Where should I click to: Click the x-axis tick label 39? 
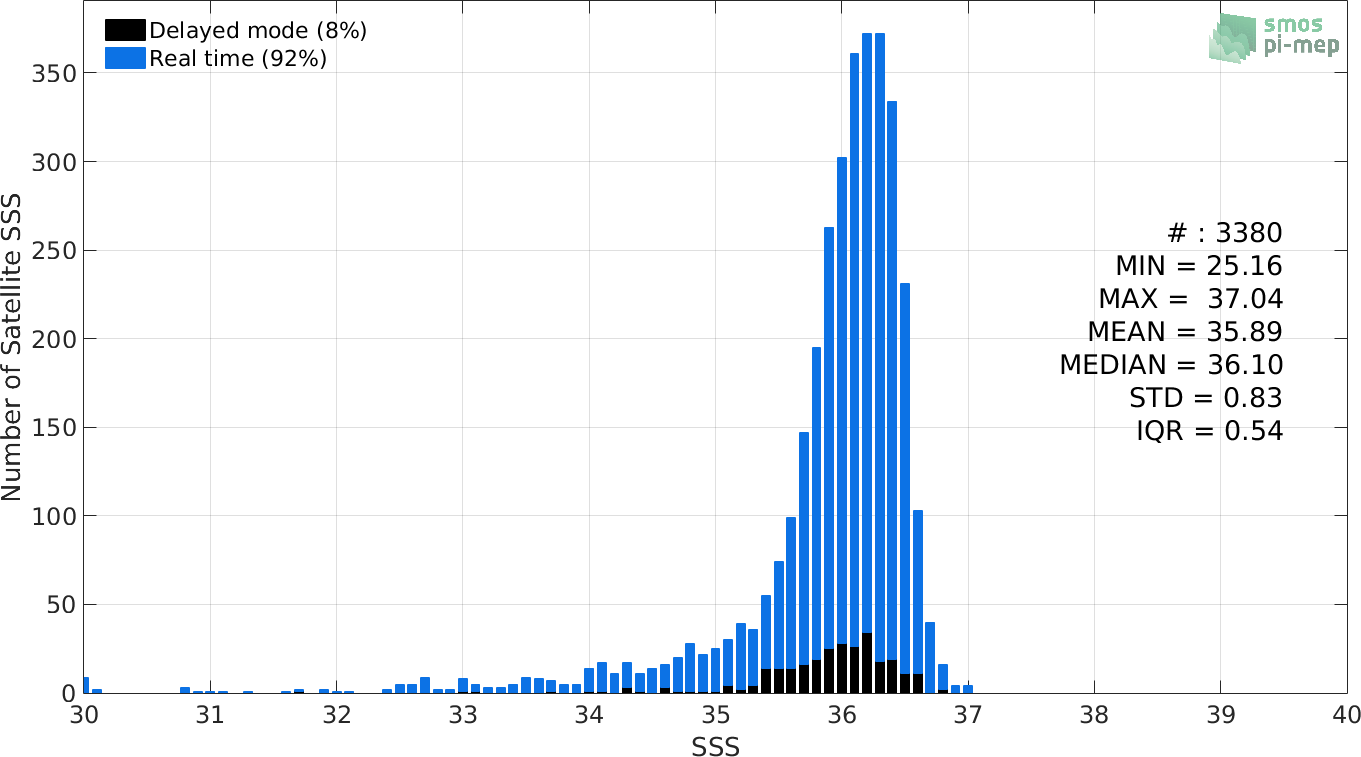pyautogui.click(x=1221, y=716)
